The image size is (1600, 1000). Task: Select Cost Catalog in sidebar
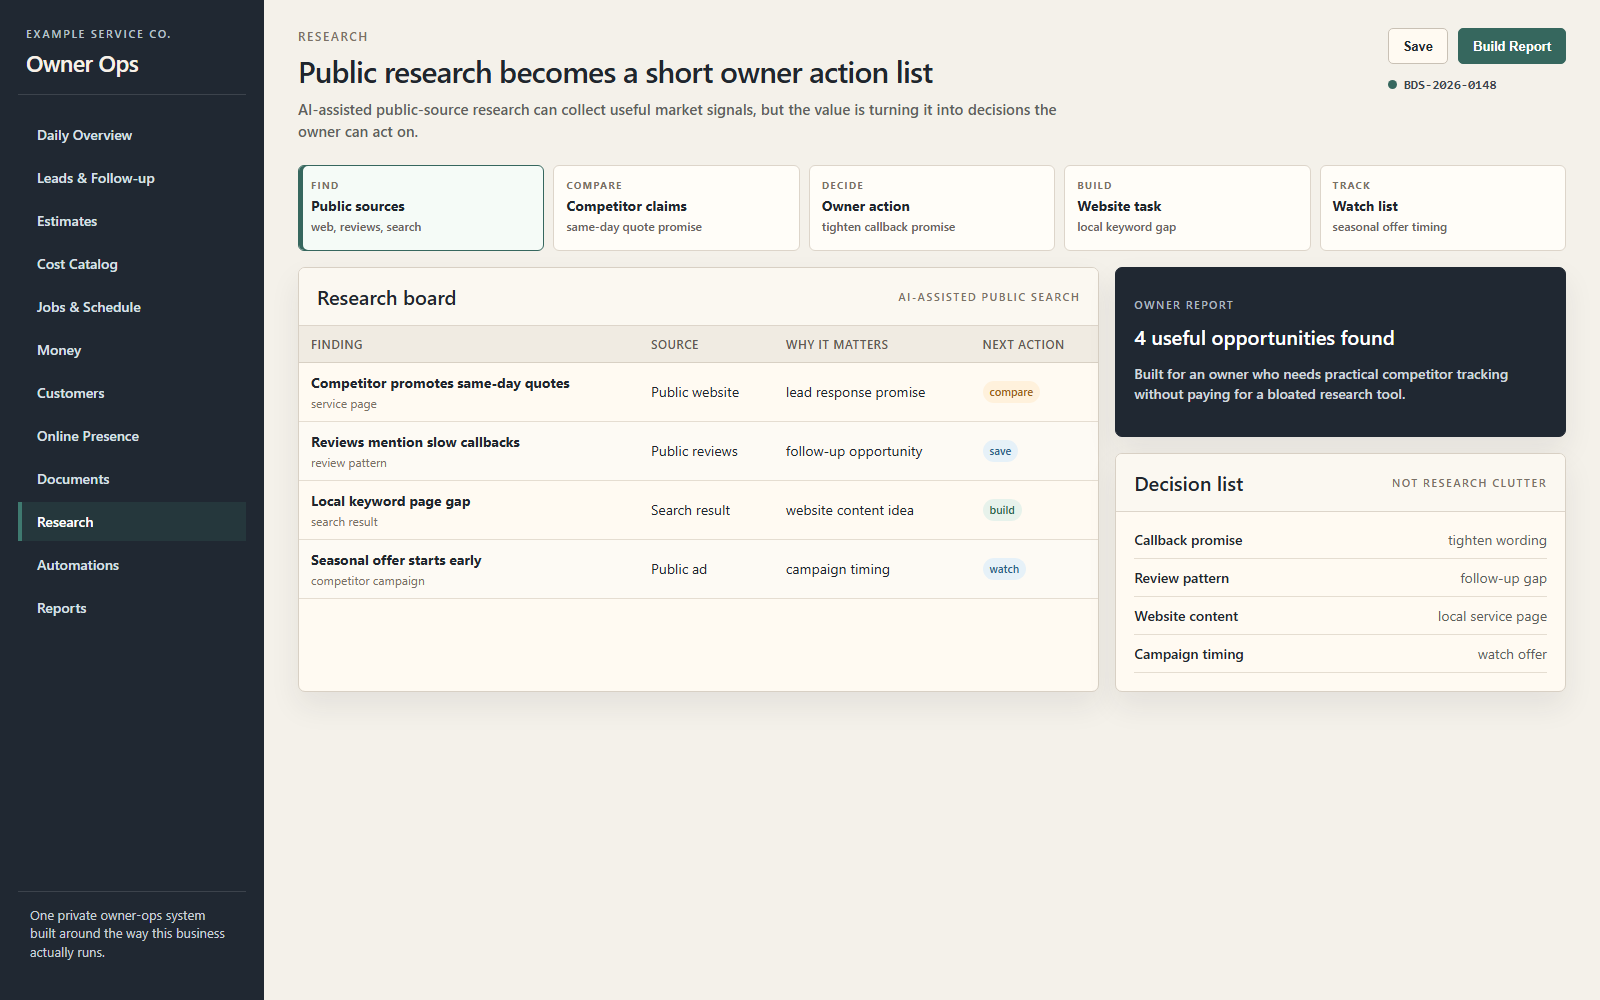tap(132, 264)
